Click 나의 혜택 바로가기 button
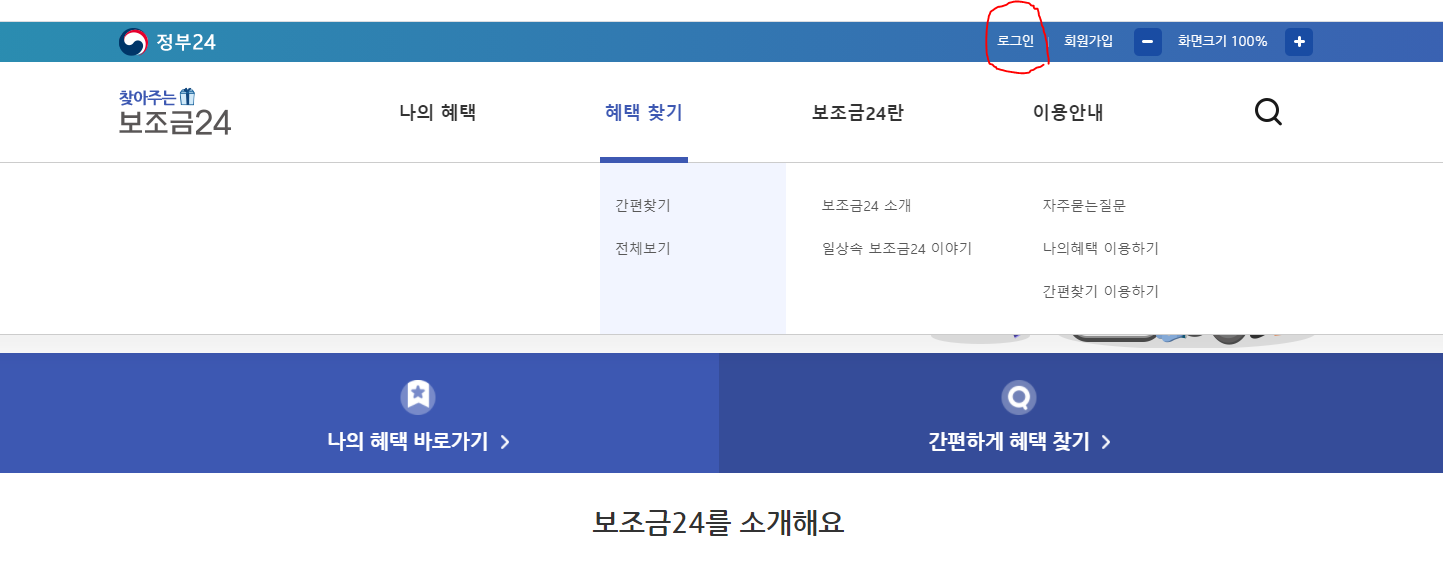Screen dimensions: 1443x572 point(418,441)
